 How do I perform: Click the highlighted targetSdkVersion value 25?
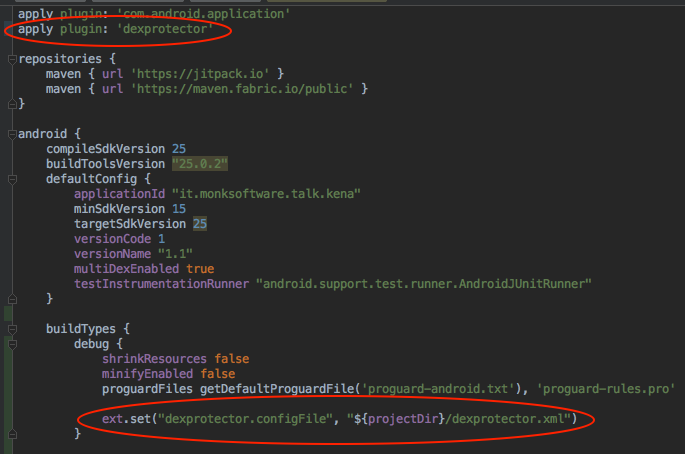point(199,224)
